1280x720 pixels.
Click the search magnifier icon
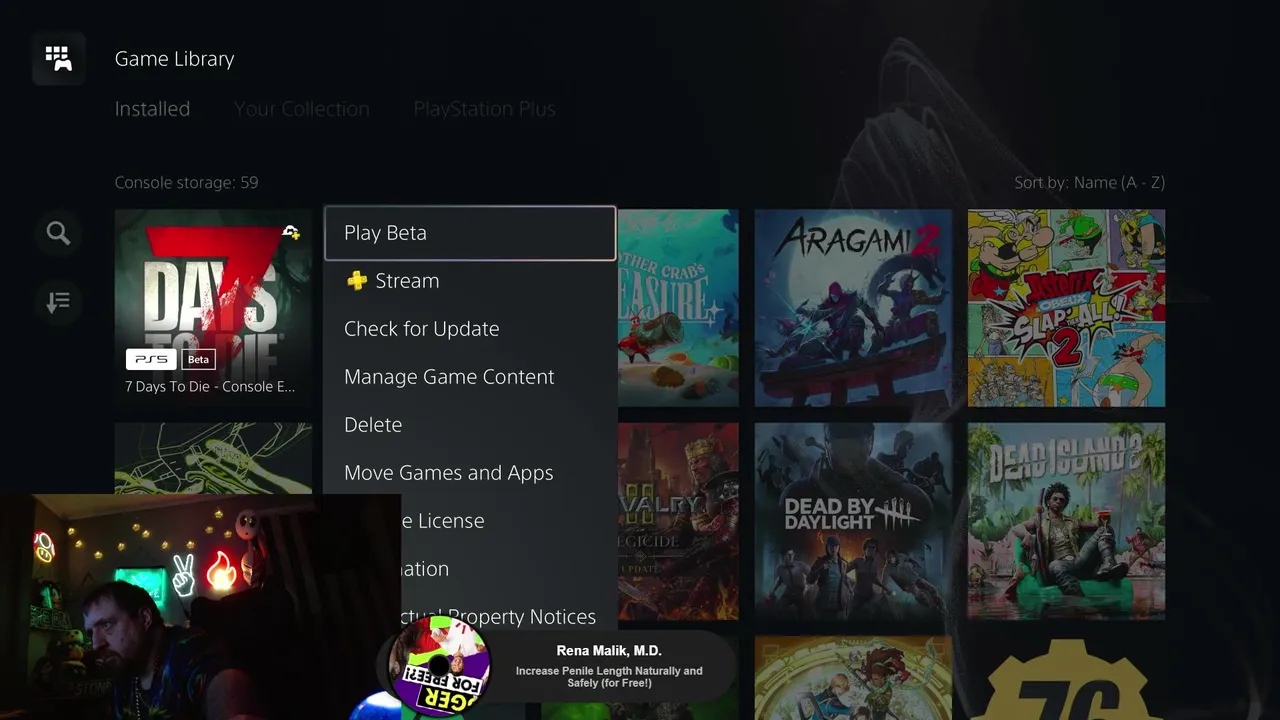point(58,233)
